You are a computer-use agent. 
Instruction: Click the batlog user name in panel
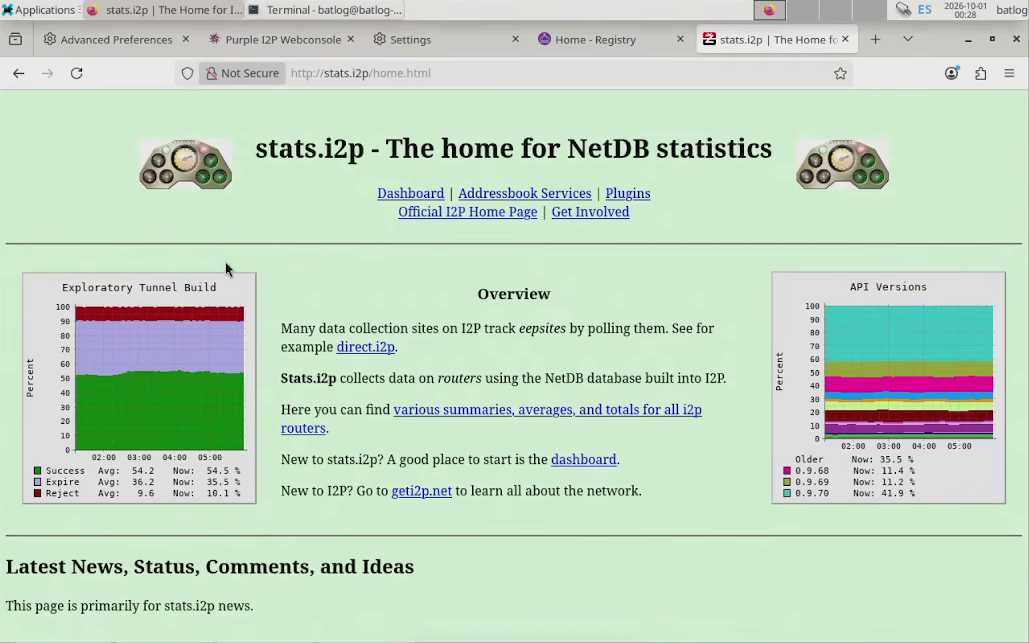click(1011, 10)
